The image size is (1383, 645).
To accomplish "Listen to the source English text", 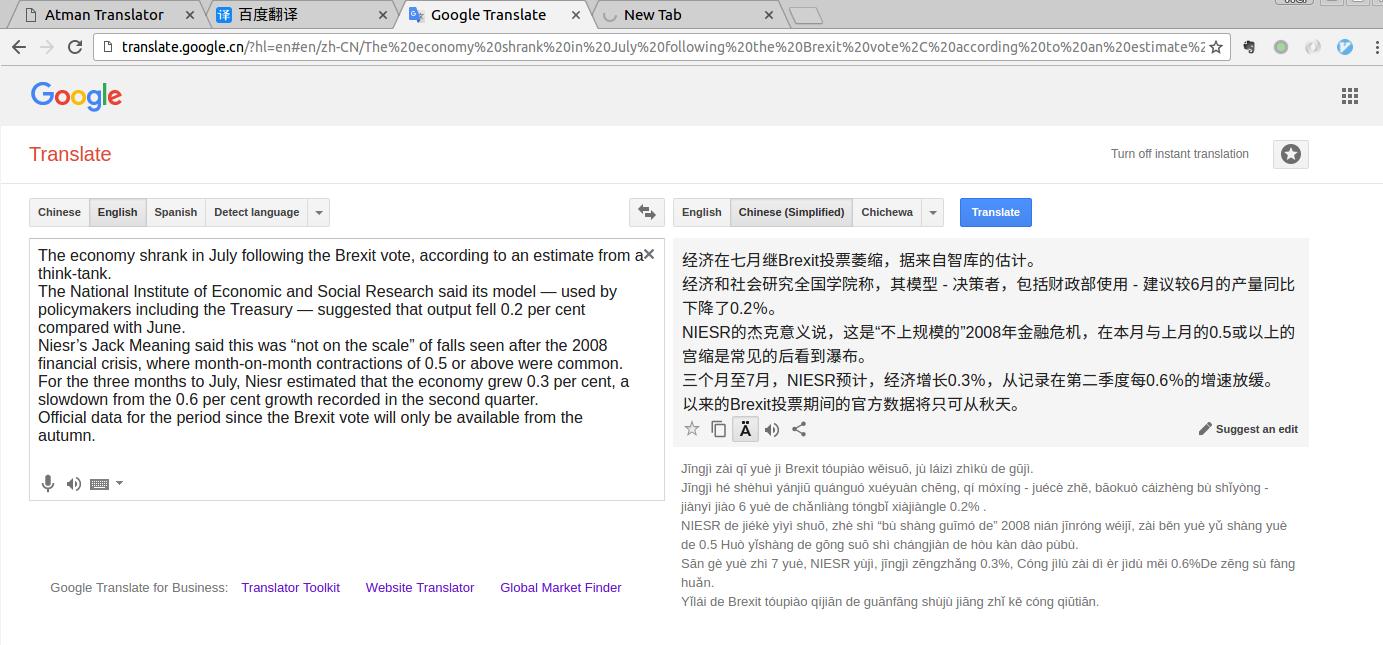I will (x=73, y=484).
